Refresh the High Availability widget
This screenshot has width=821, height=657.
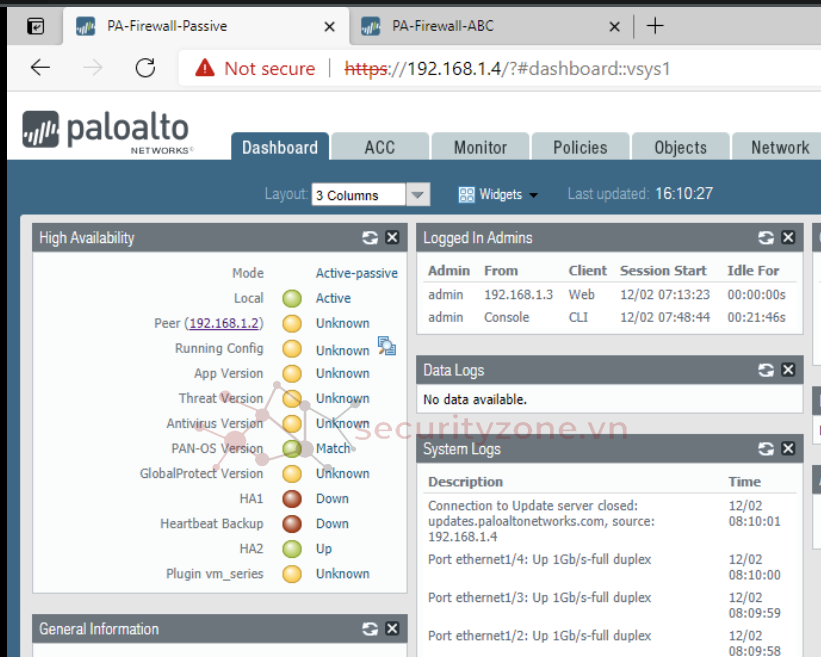coord(370,238)
